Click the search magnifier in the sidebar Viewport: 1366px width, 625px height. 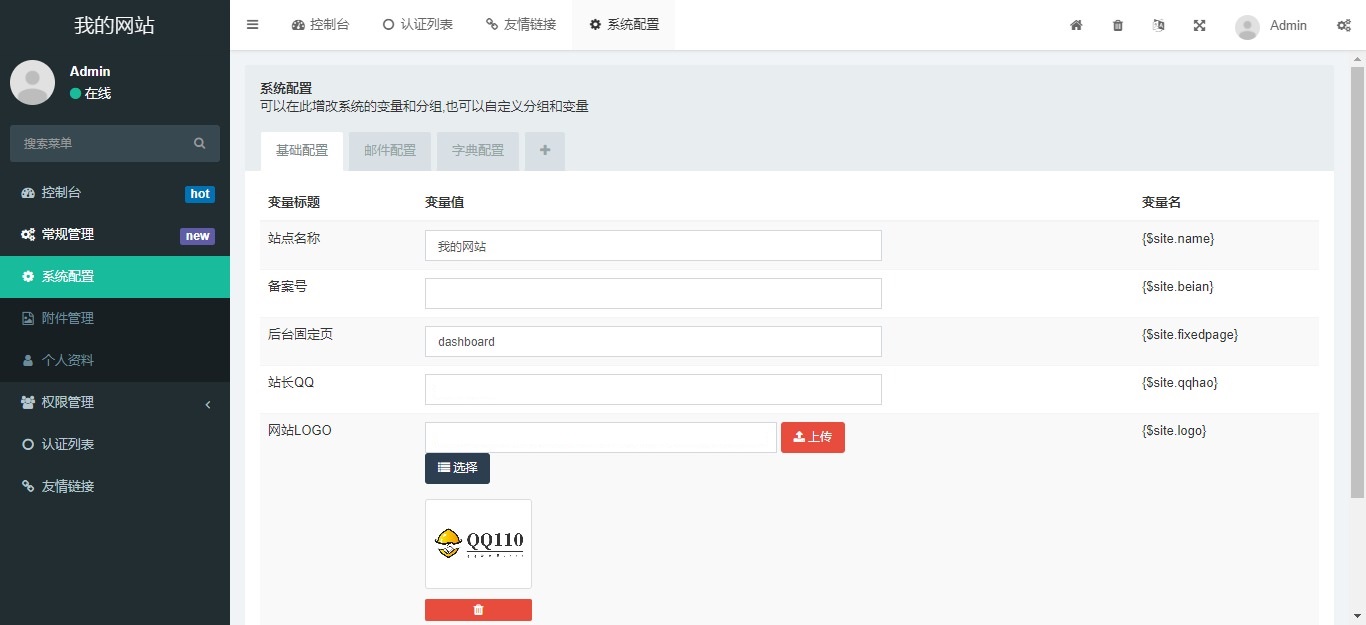(199, 143)
